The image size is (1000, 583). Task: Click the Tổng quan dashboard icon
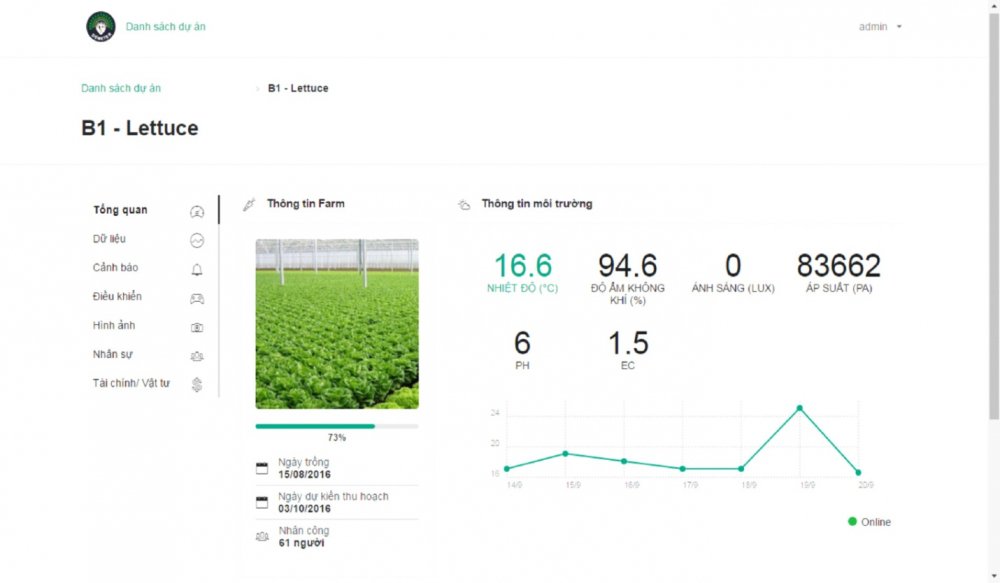[197, 211]
